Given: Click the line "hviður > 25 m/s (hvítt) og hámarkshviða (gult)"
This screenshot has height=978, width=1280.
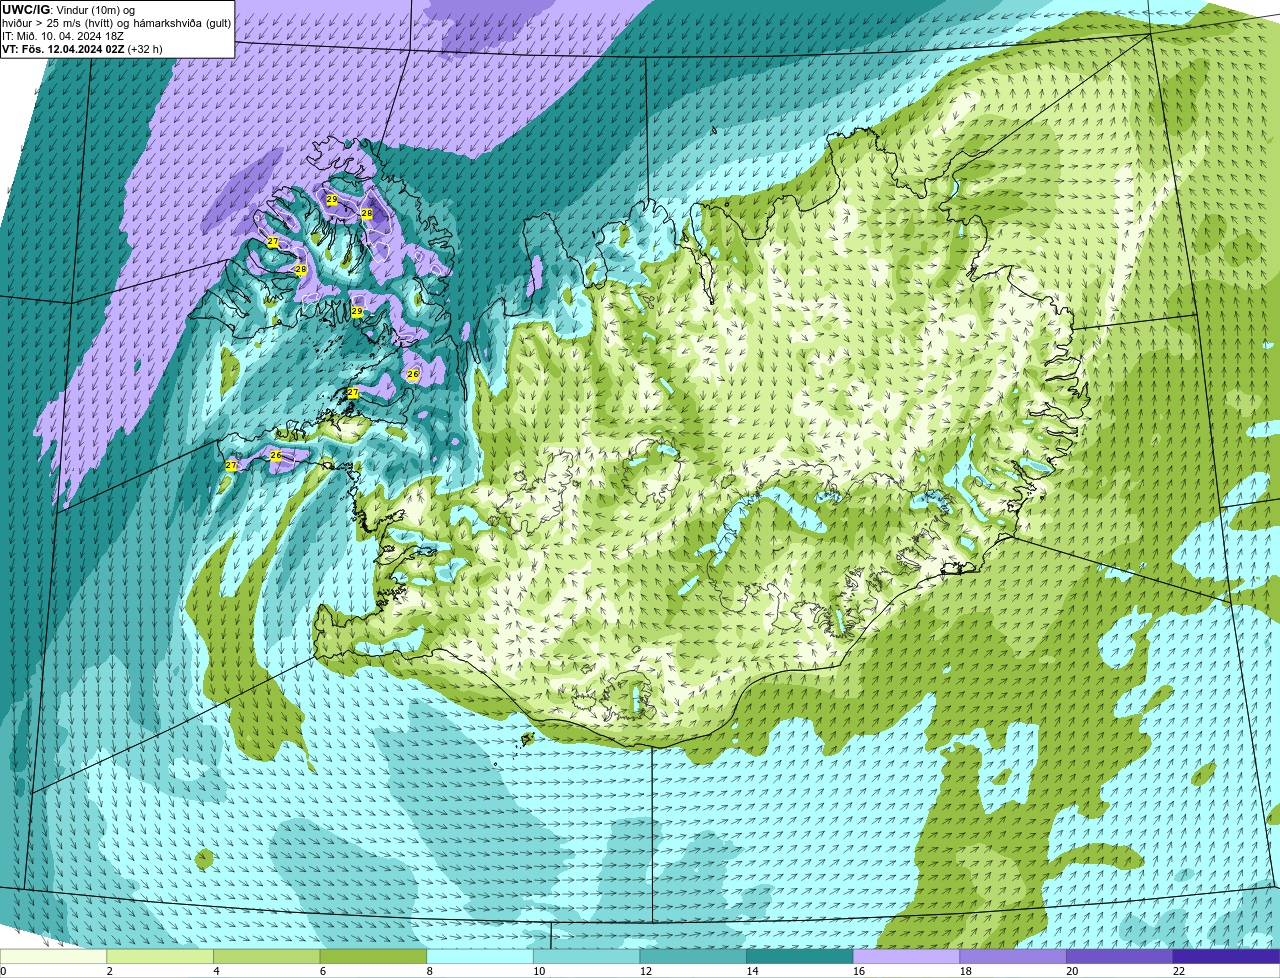Looking at the screenshot, I should (x=116, y=23).
